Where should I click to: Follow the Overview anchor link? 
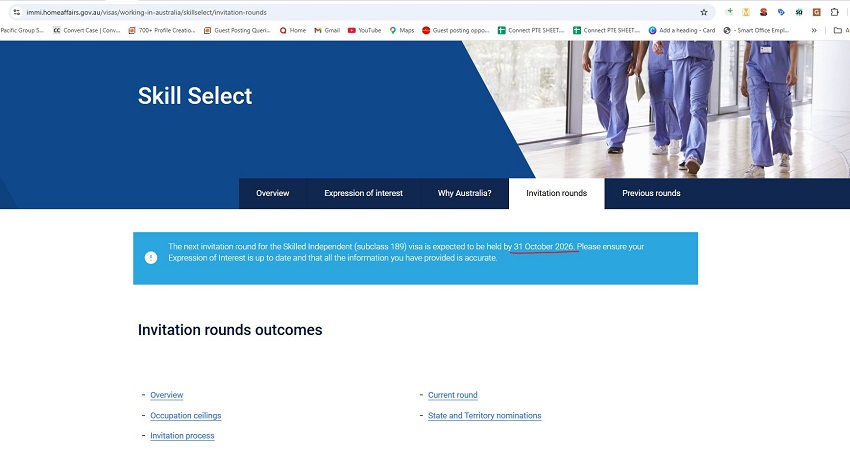point(166,395)
